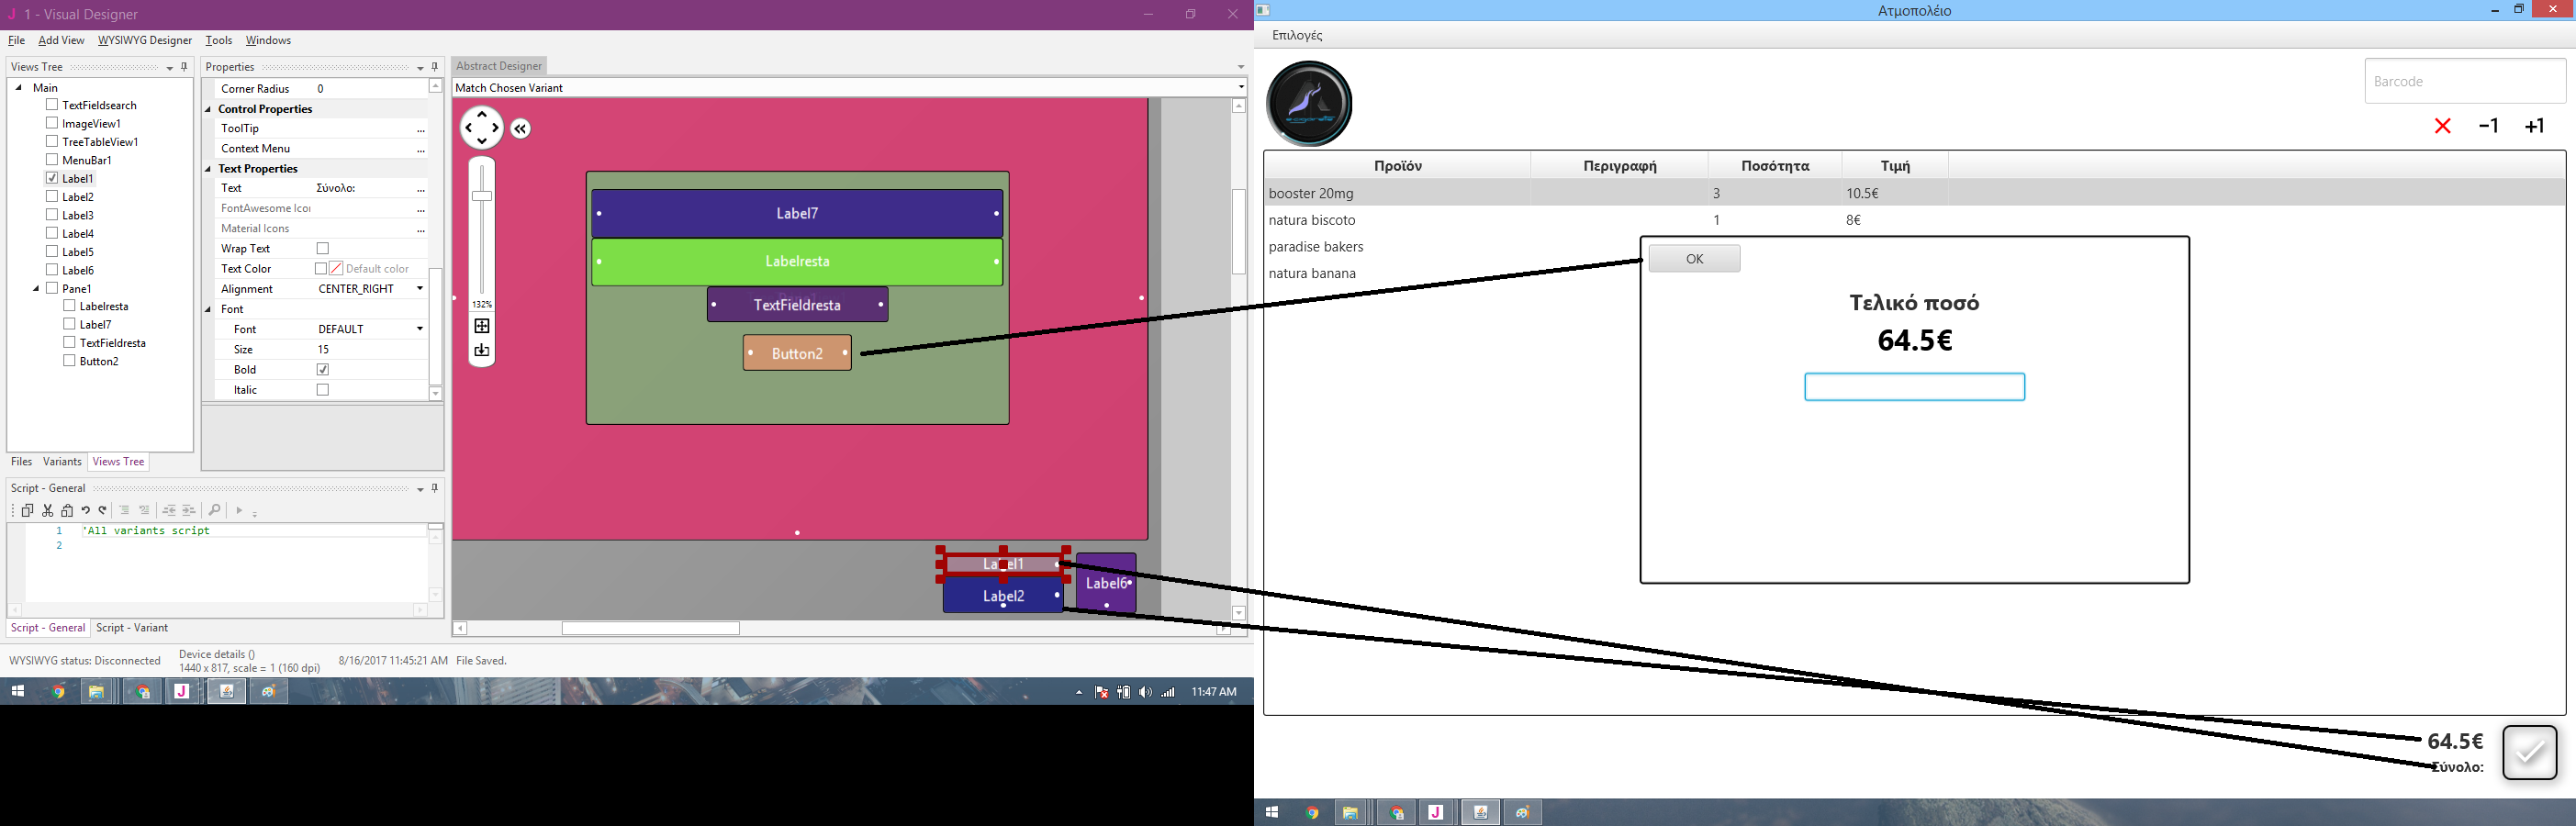2576x826 pixels.
Task: Open the WYSIWYG Designer menu
Action: [x=144, y=40]
